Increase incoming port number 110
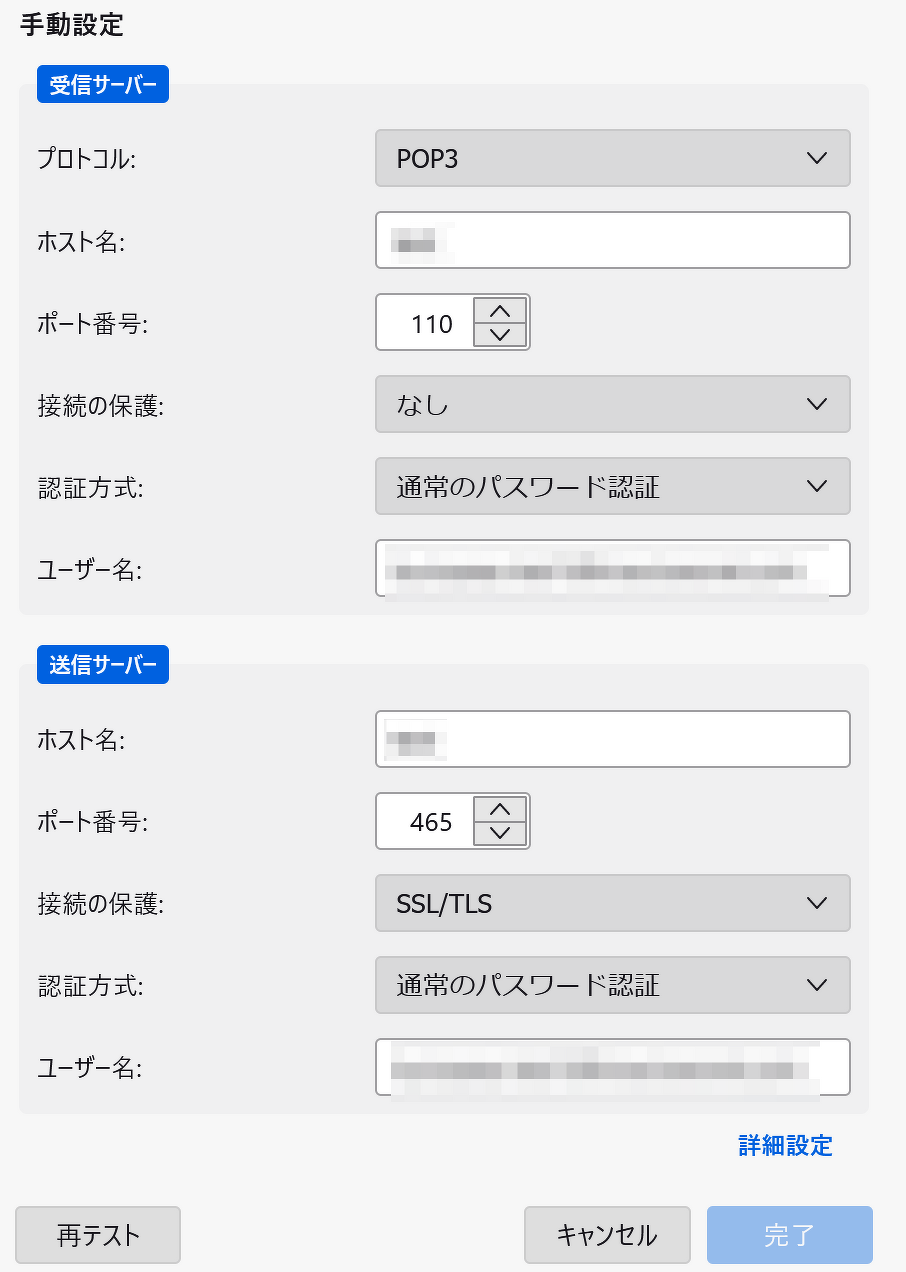Image resolution: width=906 pixels, height=1272 pixels. click(x=501, y=309)
